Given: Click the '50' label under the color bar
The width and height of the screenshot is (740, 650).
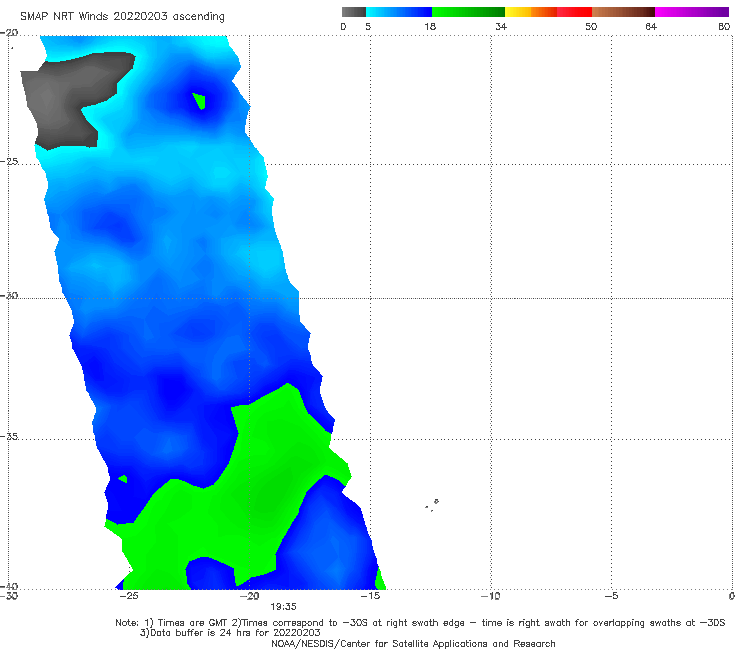Looking at the screenshot, I should [591, 26].
